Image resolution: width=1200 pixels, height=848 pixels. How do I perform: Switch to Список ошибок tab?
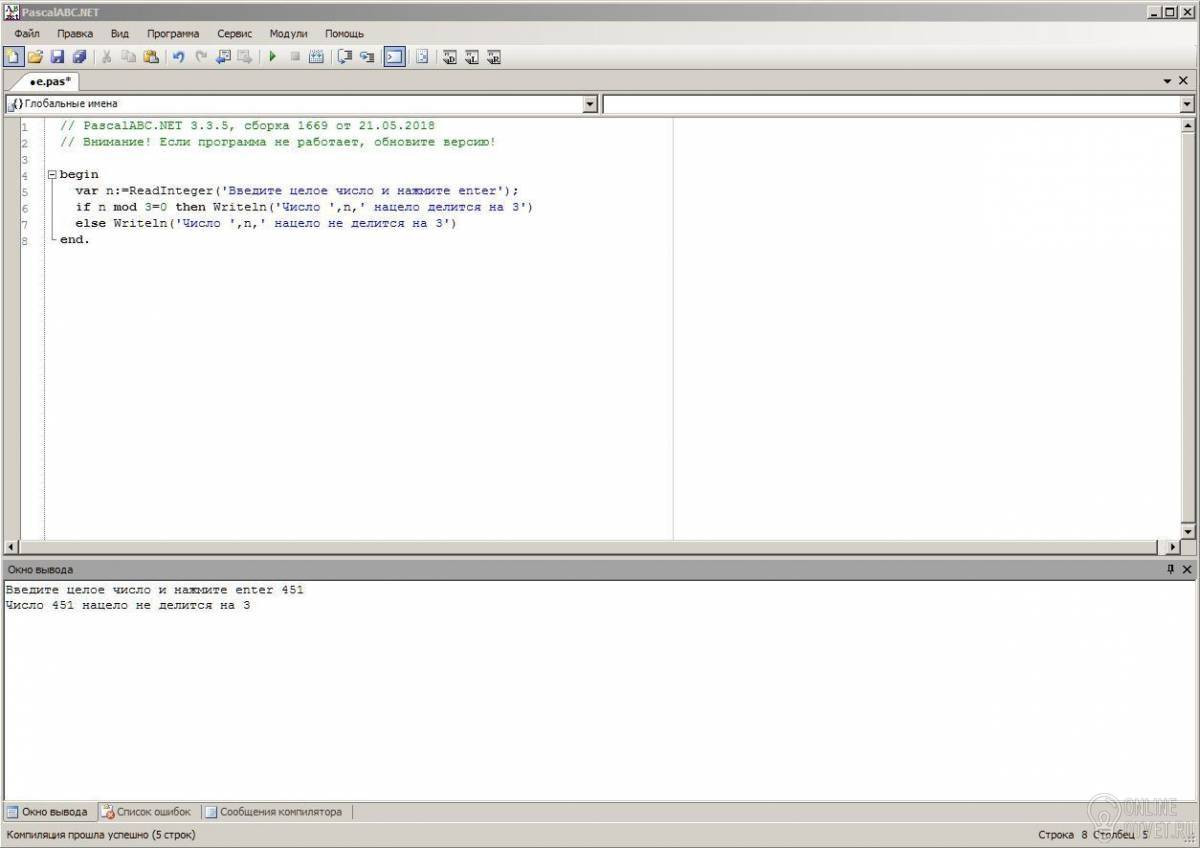(146, 812)
